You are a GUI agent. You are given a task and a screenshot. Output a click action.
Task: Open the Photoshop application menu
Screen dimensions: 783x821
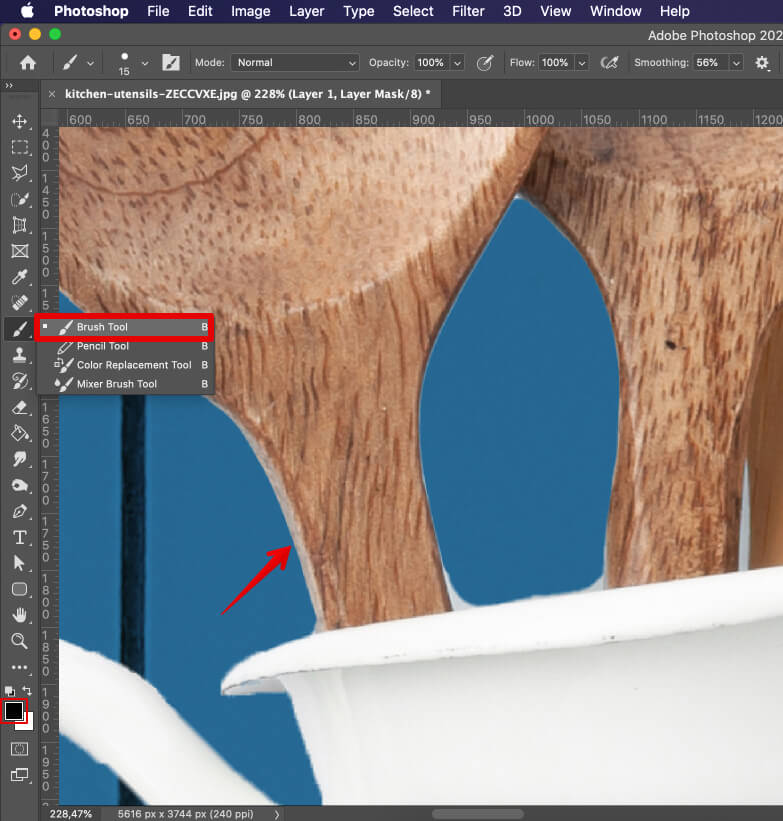pyautogui.click(x=91, y=11)
